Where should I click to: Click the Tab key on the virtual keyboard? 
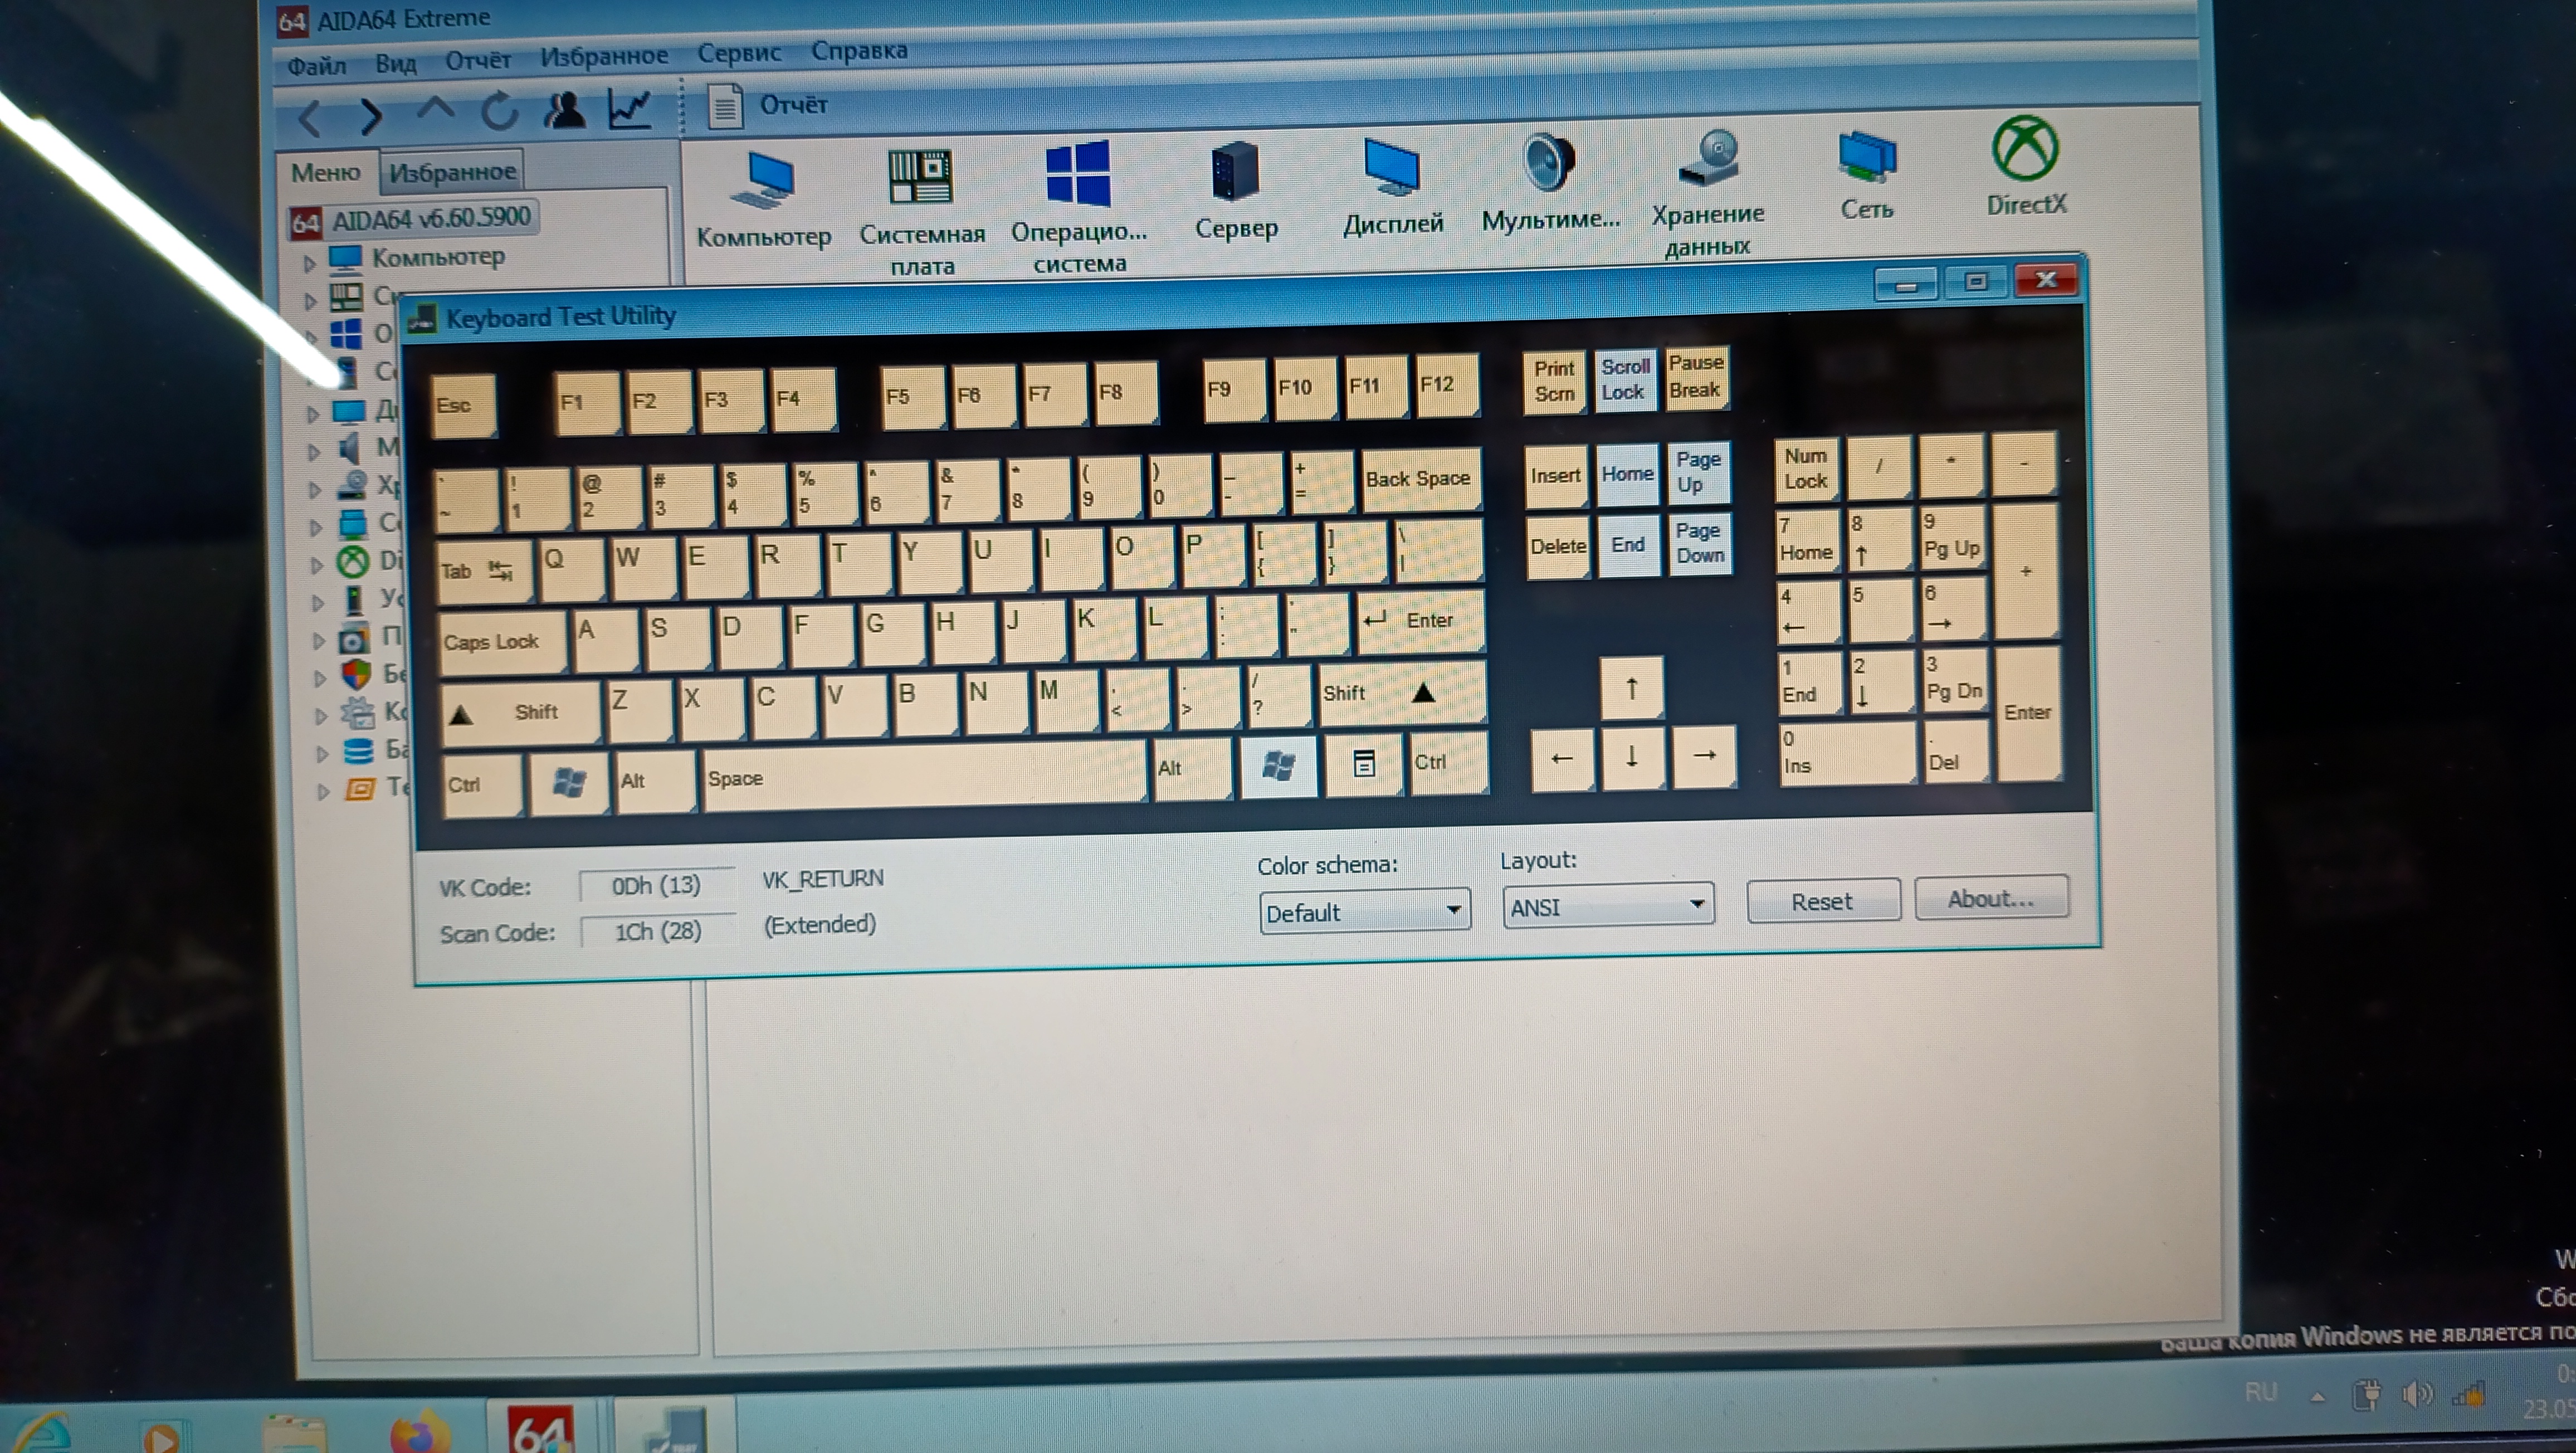click(x=486, y=573)
